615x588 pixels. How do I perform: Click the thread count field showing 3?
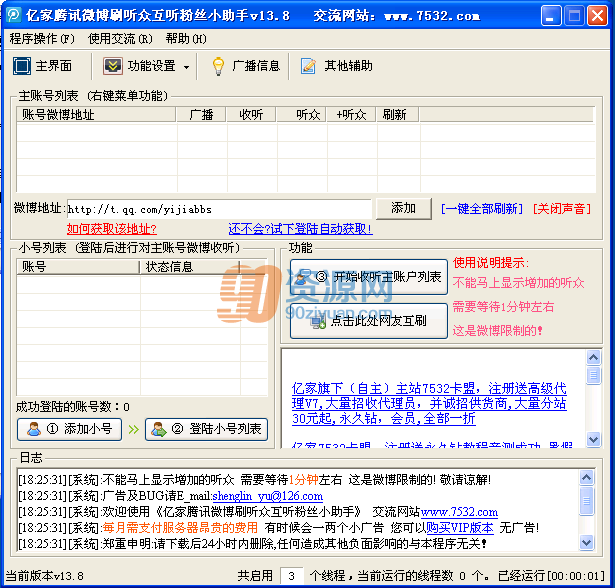tap(292, 576)
